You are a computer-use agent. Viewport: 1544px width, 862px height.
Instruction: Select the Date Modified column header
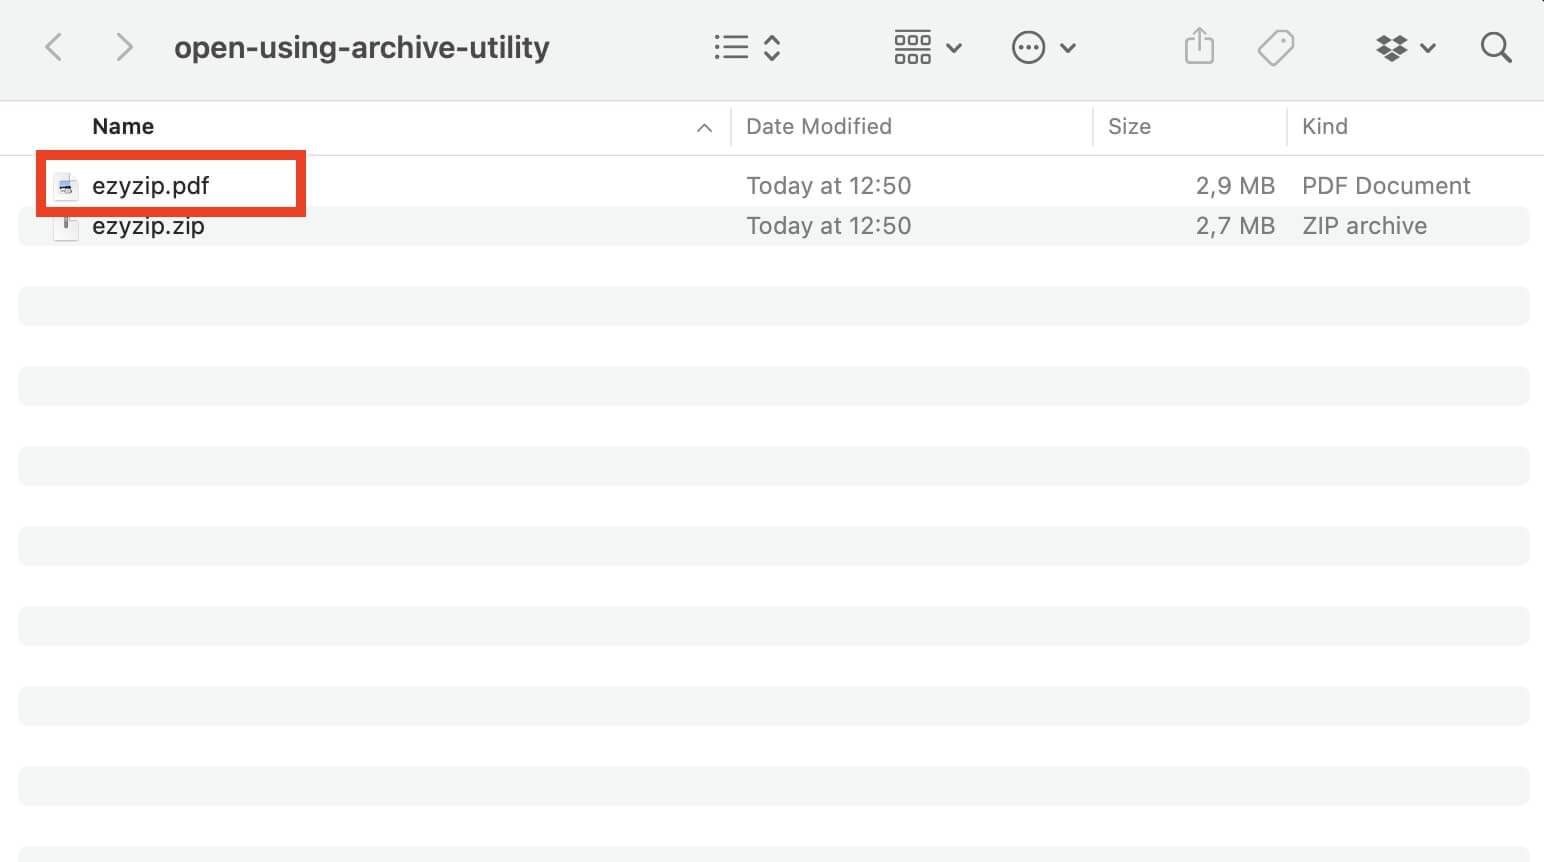click(818, 126)
